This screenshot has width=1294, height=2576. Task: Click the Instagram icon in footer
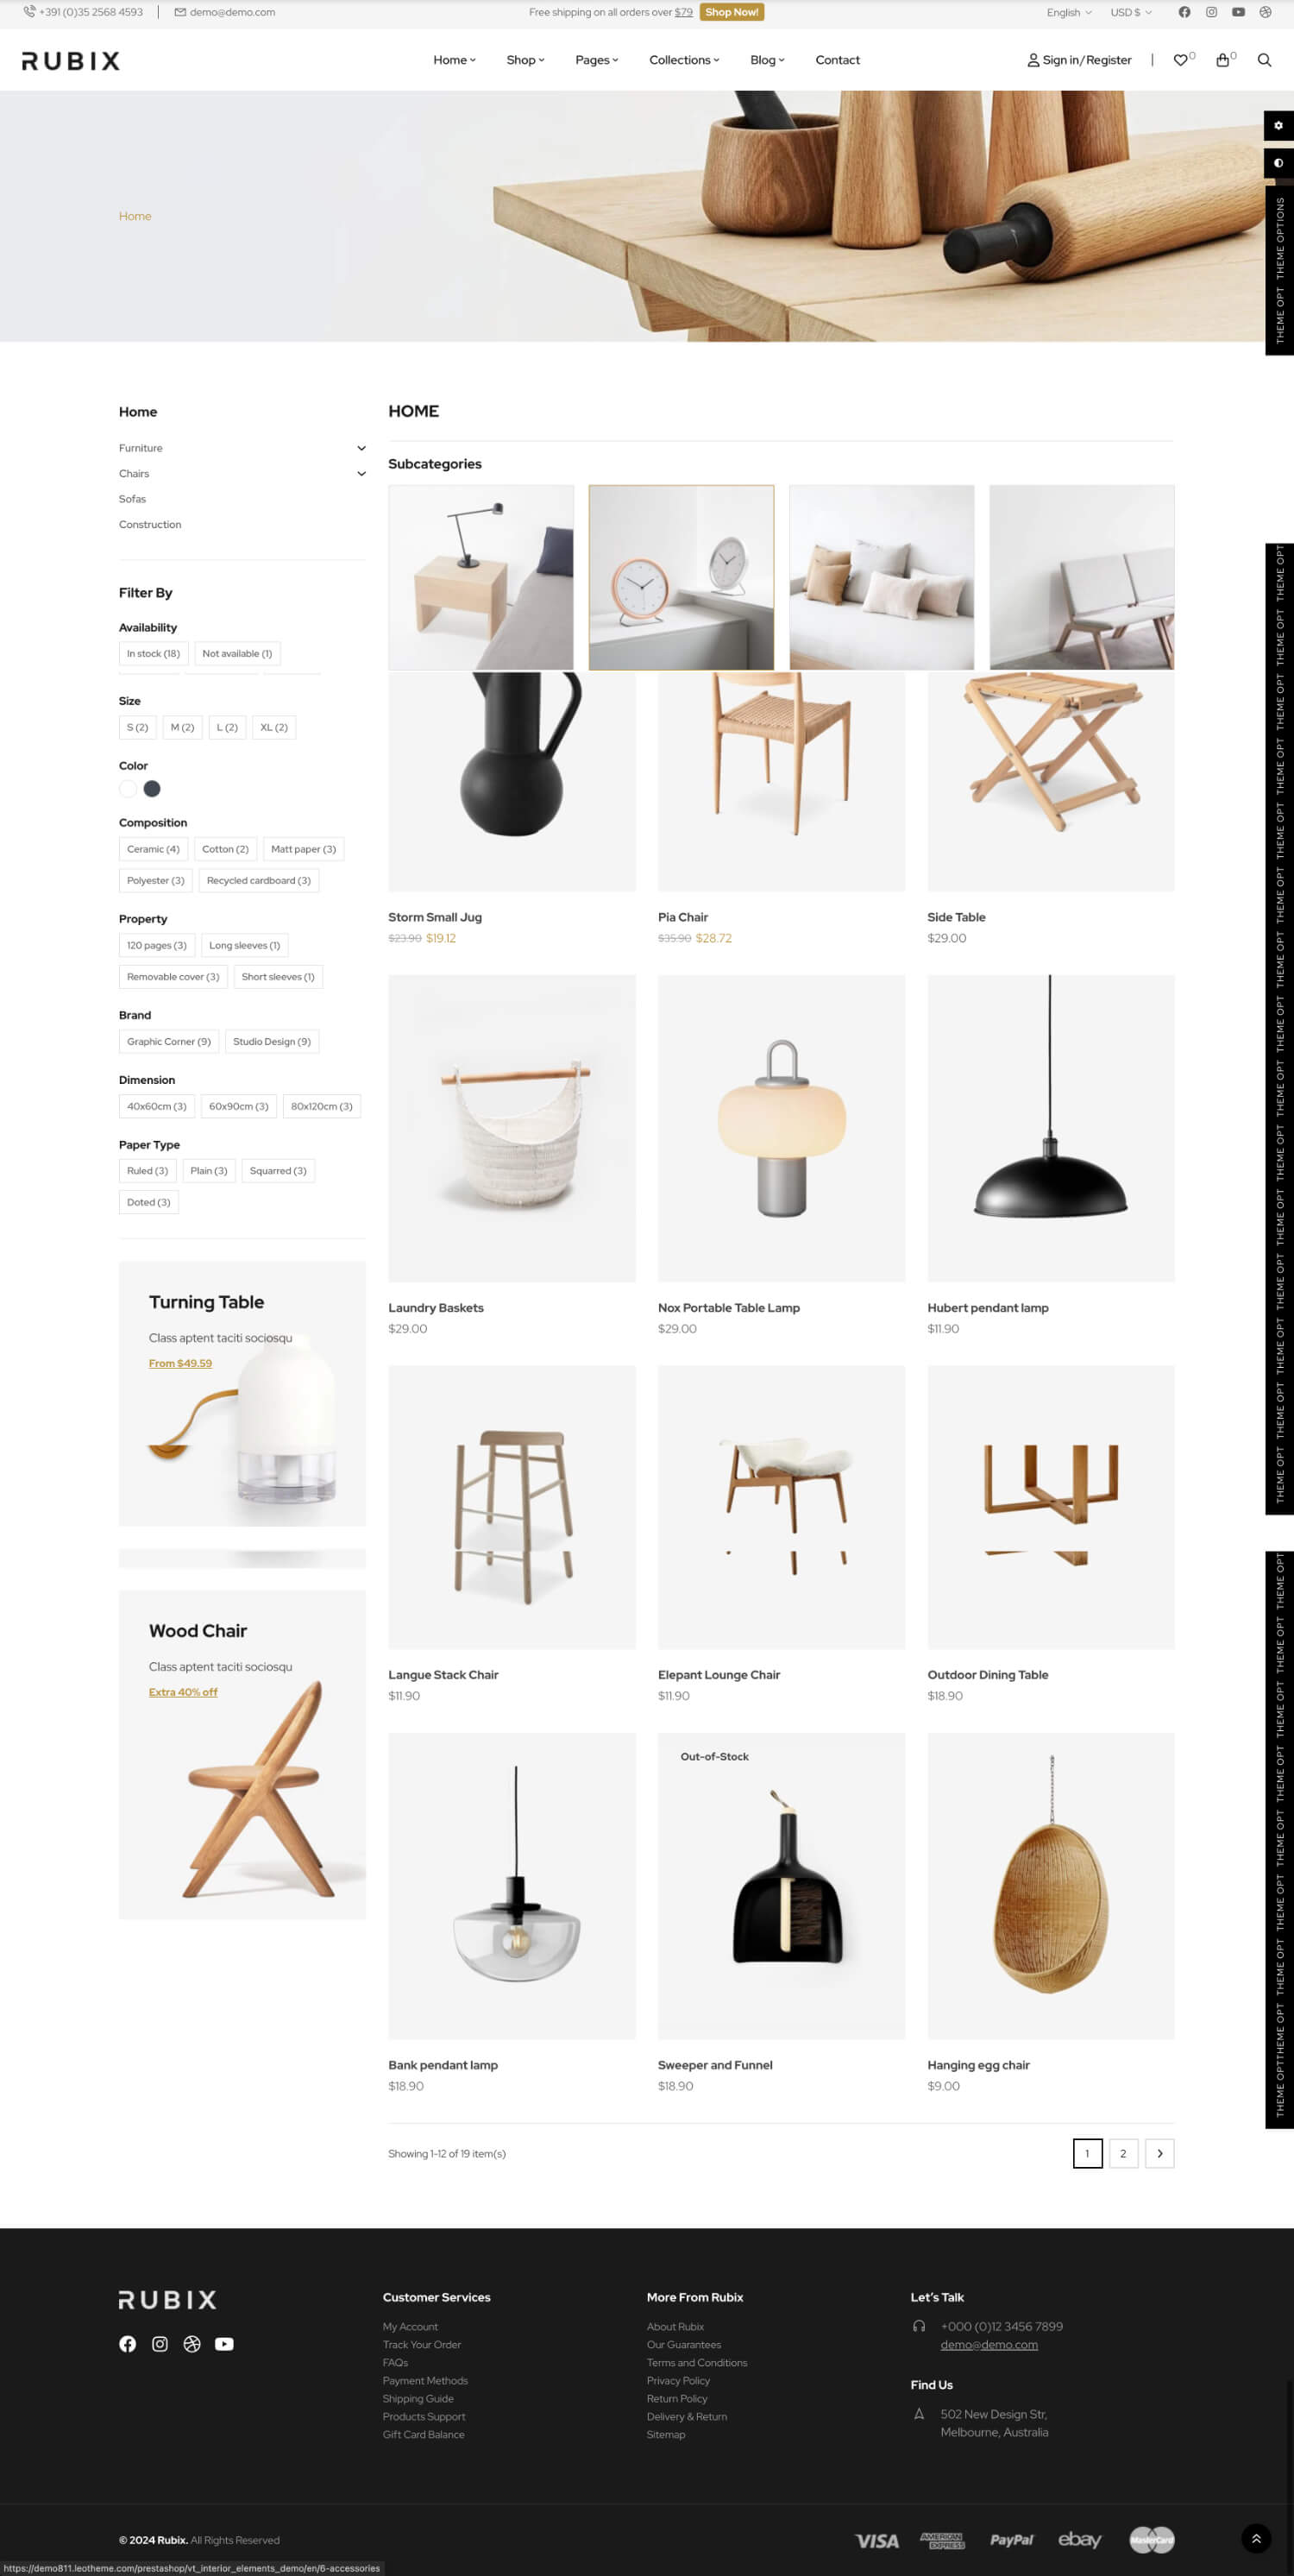pyautogui.click(x=160, y=2344)
